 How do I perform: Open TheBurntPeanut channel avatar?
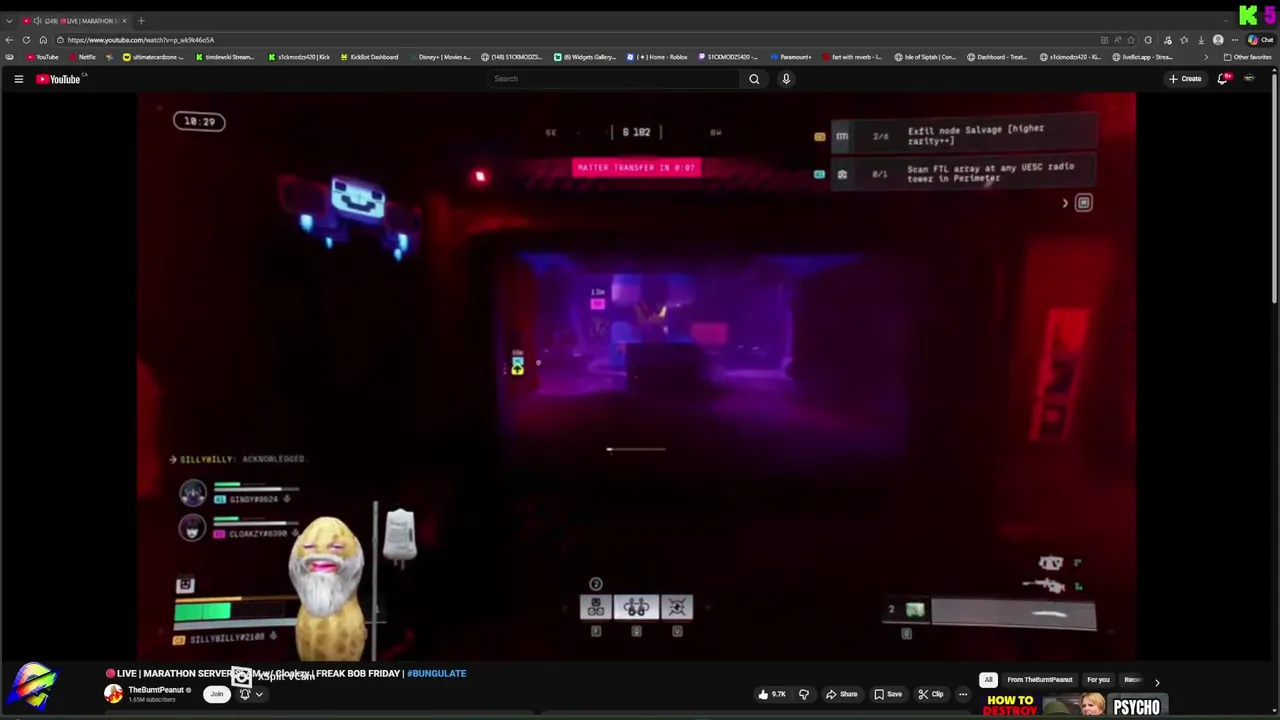point(114,693)
